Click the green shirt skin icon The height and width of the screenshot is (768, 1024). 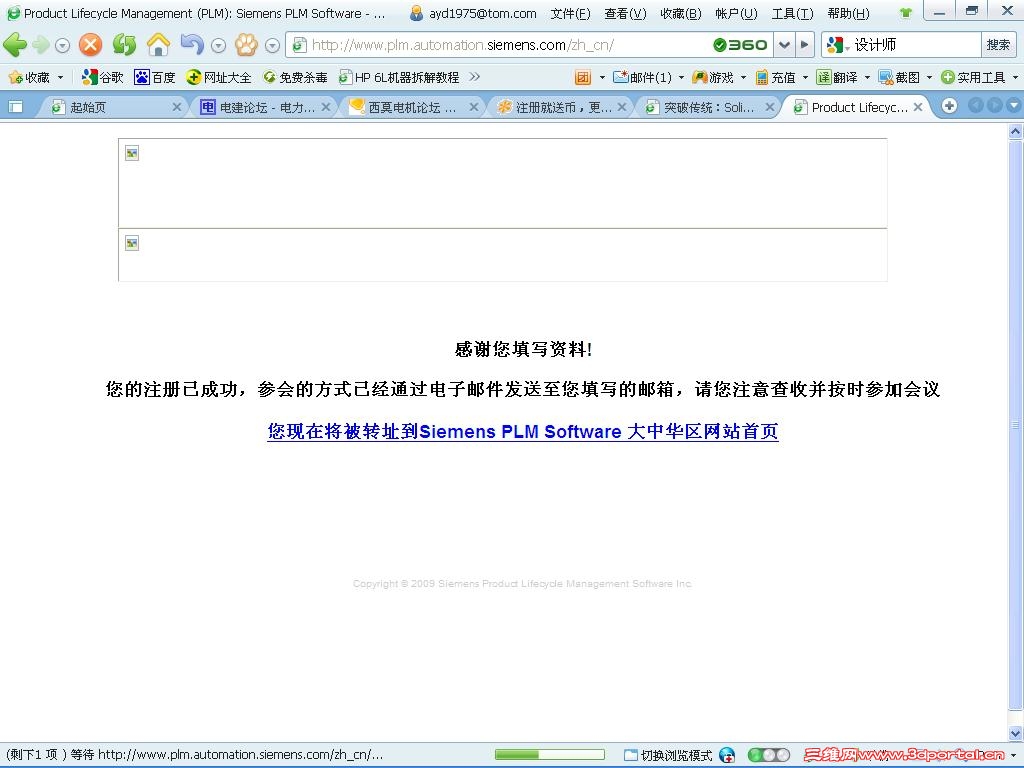point(905,12)
